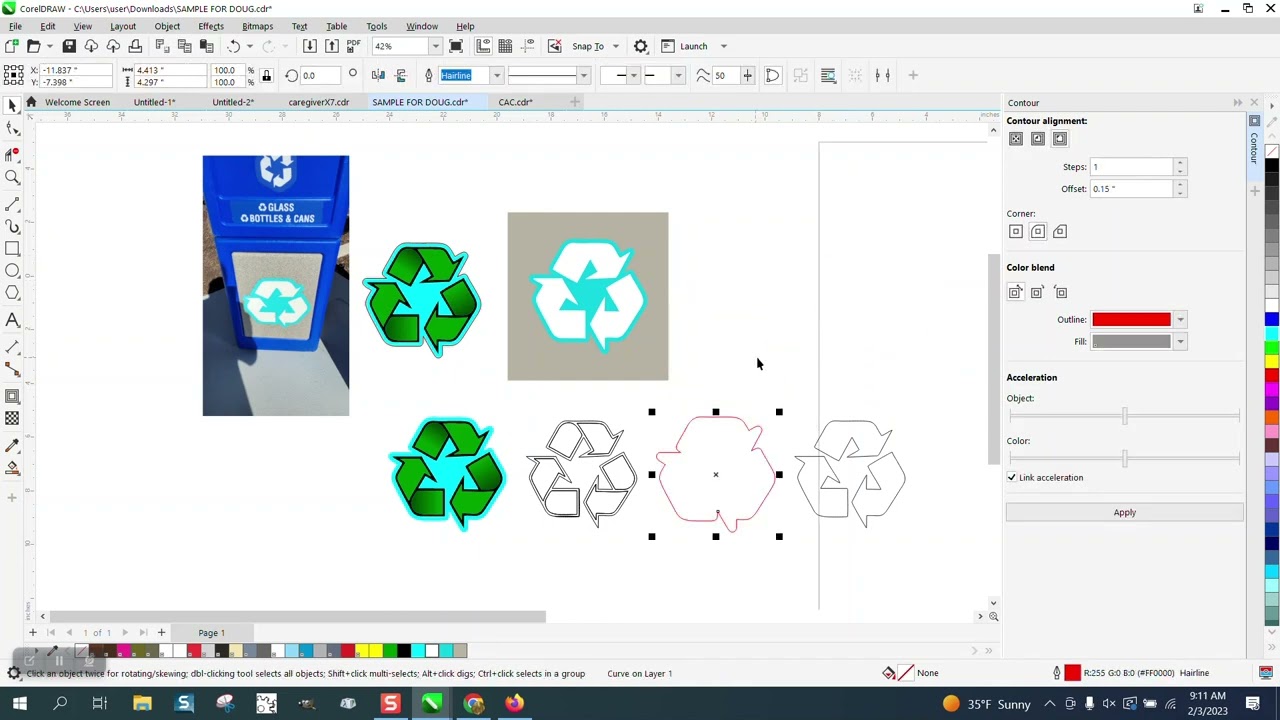Click the Print icon
Viewport: 1280px width, 720px height.
pyautogui.click(x=135, y=46)
